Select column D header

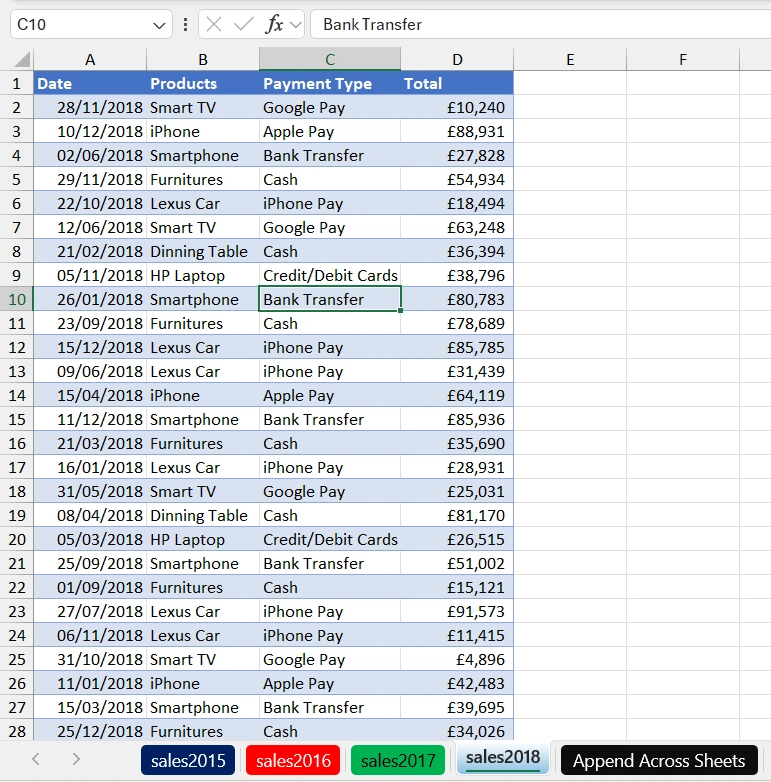click(x=457, y=59)
